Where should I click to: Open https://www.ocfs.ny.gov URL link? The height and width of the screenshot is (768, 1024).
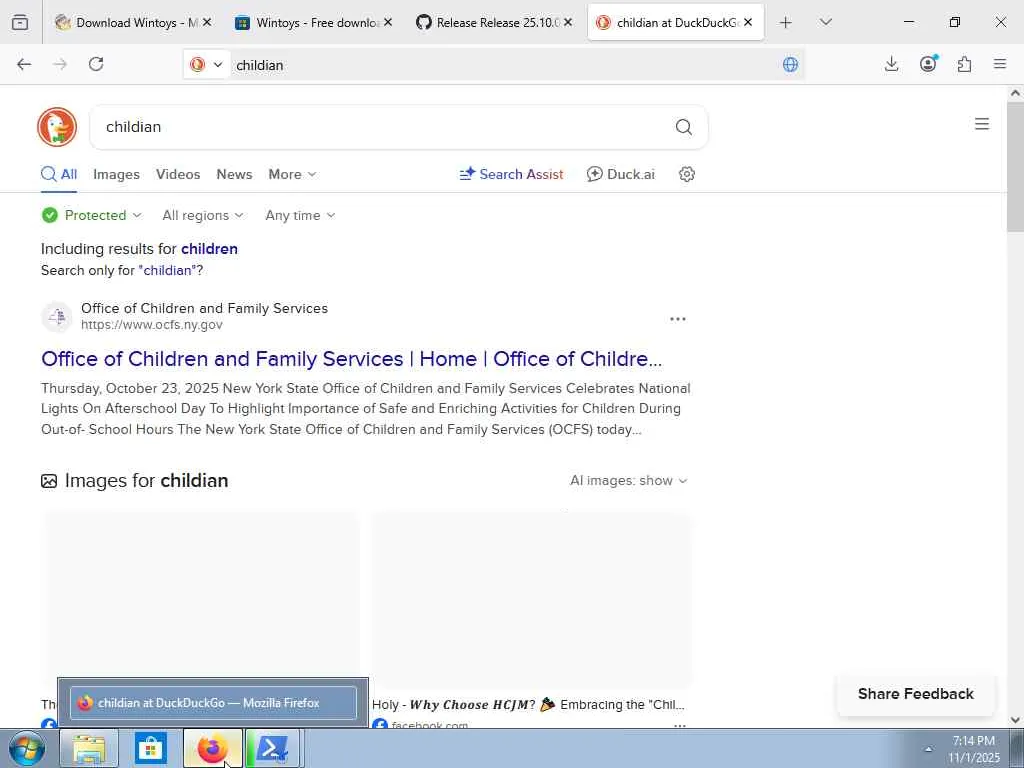(152, 325)
